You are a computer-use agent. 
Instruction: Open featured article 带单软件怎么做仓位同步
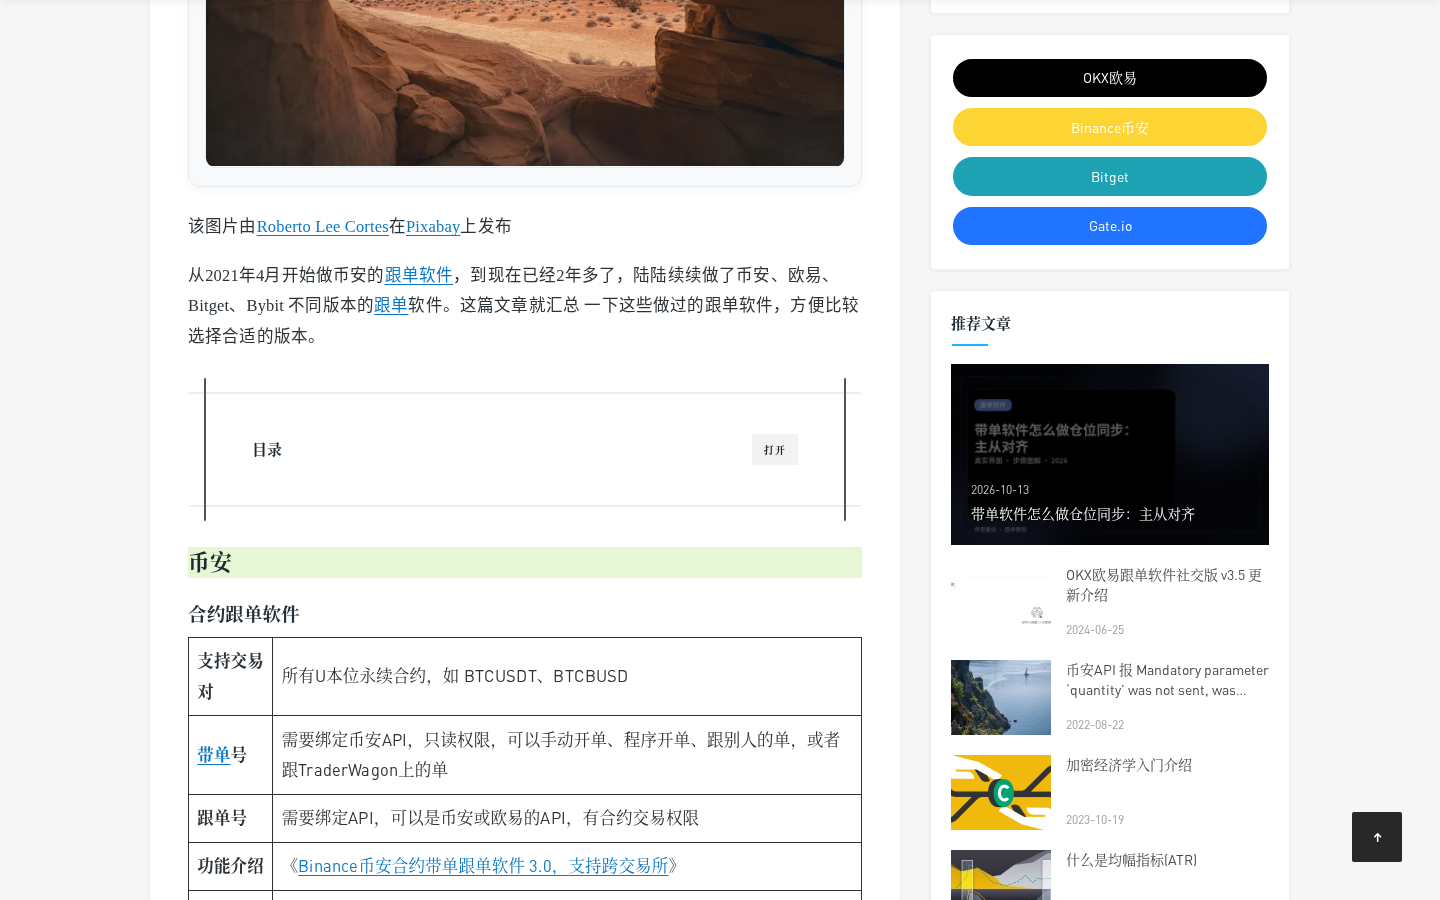(x=1110, y=454)
